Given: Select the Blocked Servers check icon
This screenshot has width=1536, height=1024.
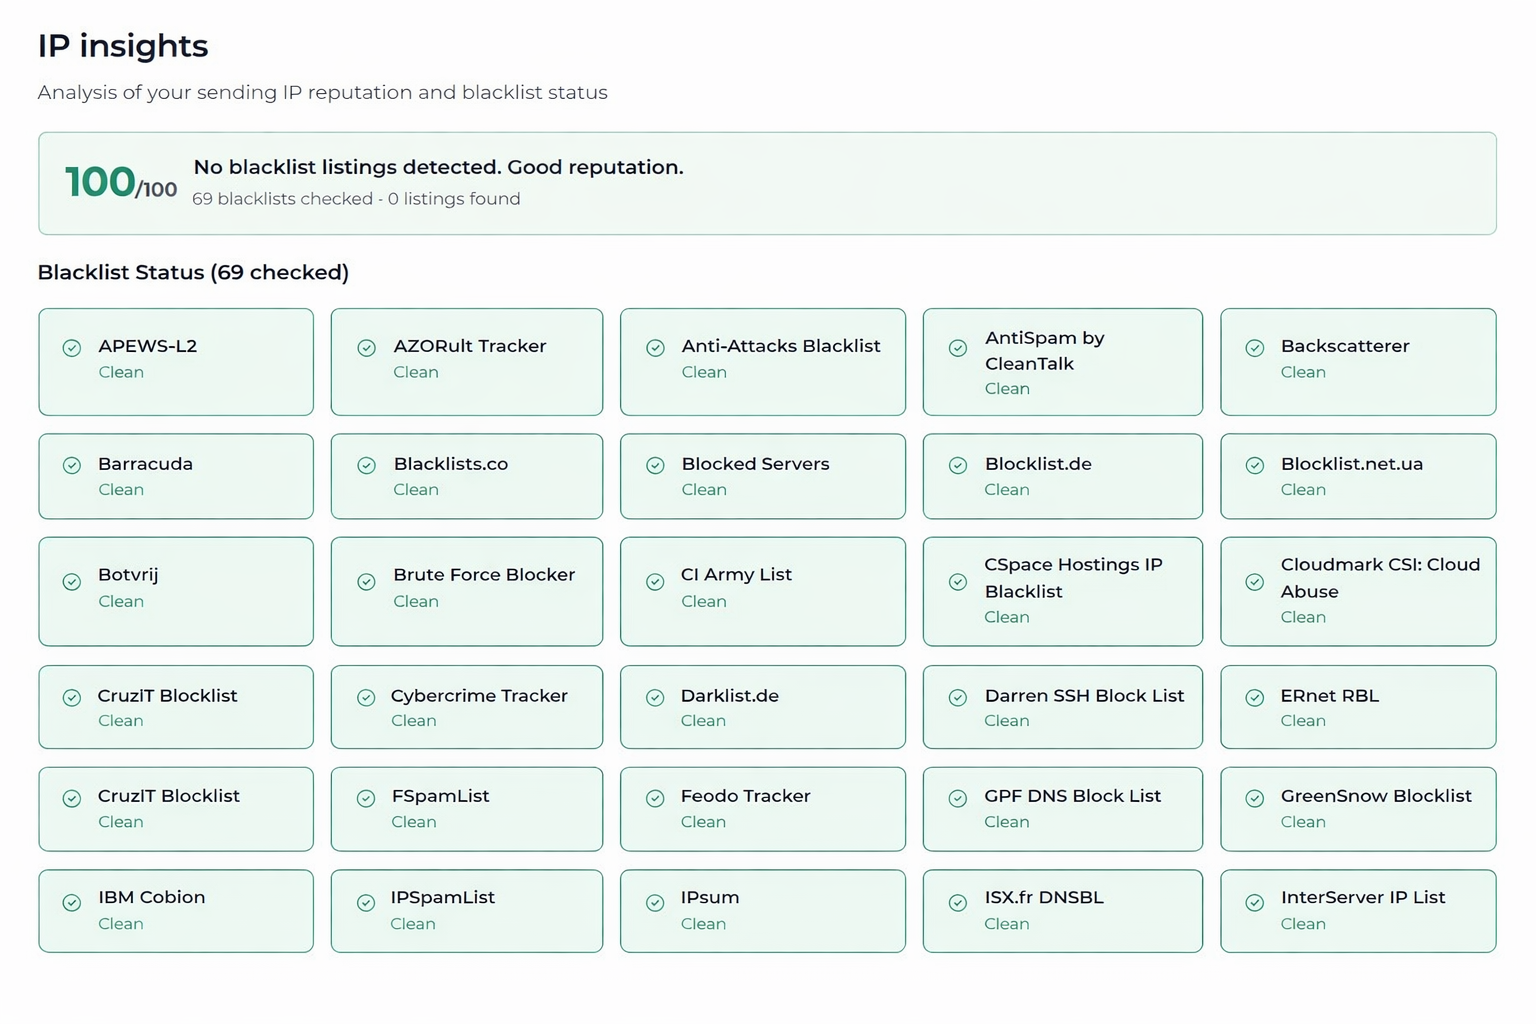Looking at the screenshot, I should (x=656, y=465).
